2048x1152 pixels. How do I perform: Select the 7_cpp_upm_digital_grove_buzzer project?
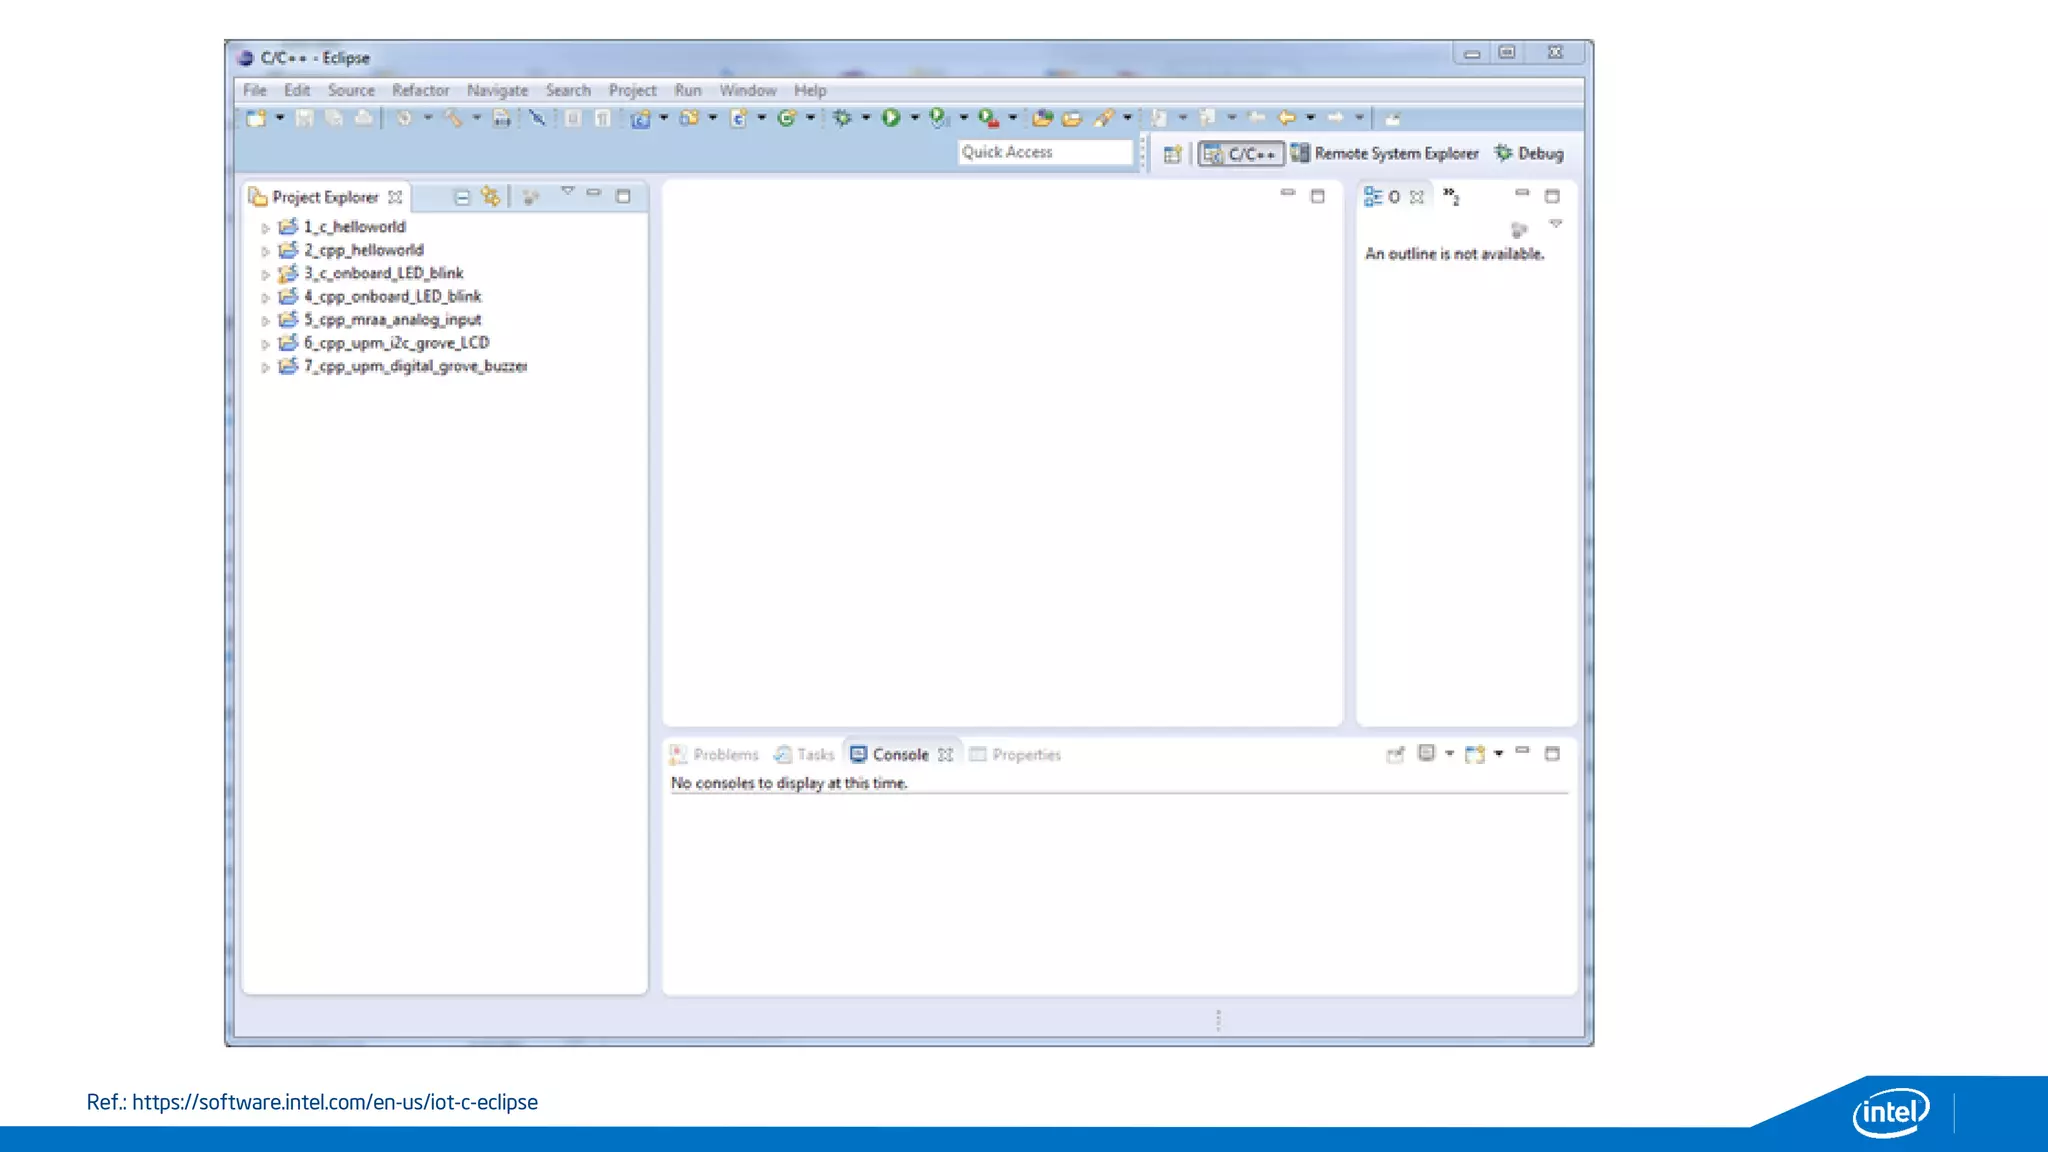coord(414,367)
